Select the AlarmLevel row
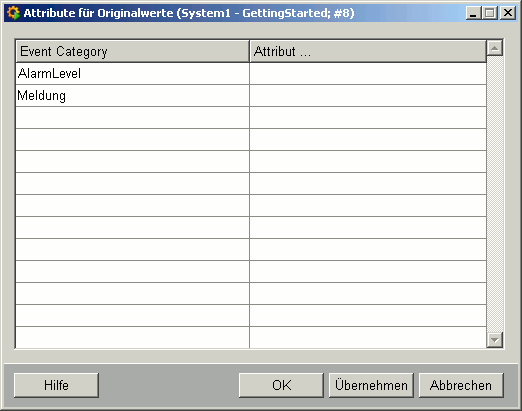522x411 pixels. tap(133, 74)
